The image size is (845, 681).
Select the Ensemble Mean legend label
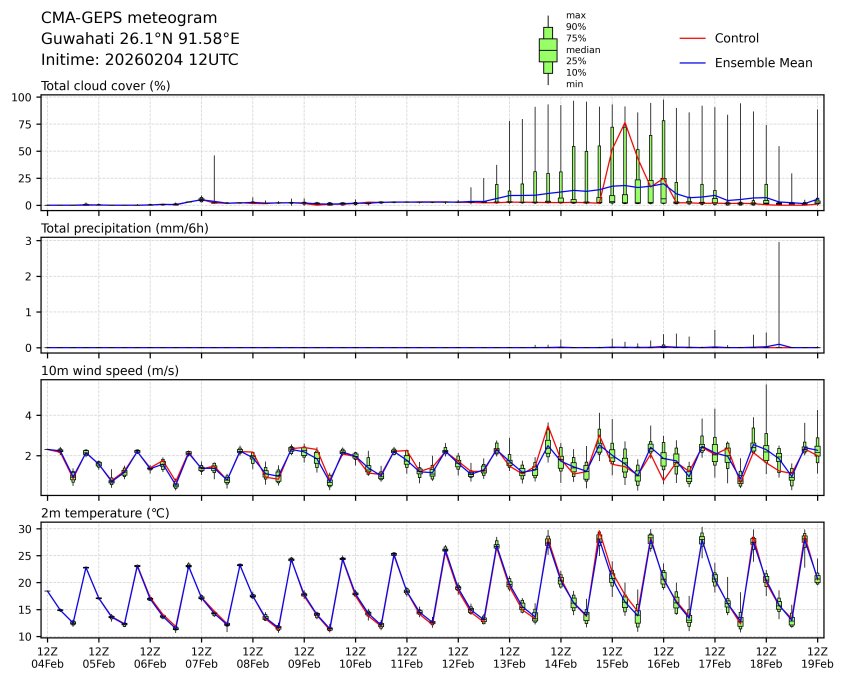(763, 63)
